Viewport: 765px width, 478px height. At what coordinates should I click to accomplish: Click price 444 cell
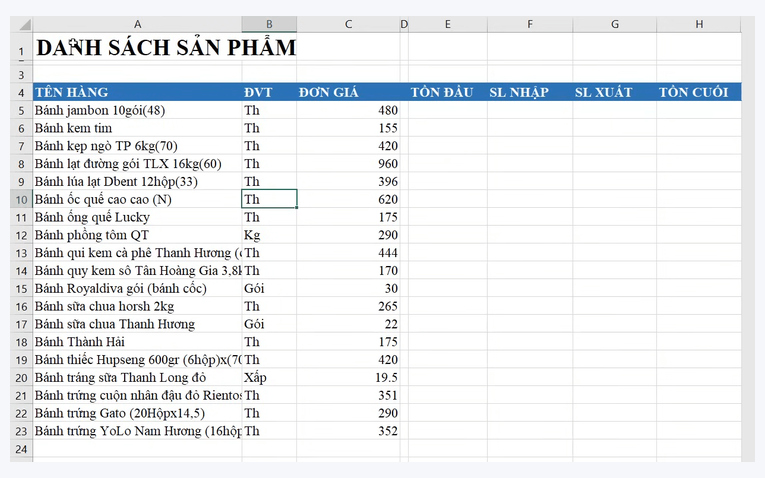pyautogui.click(x=348, y=253)
